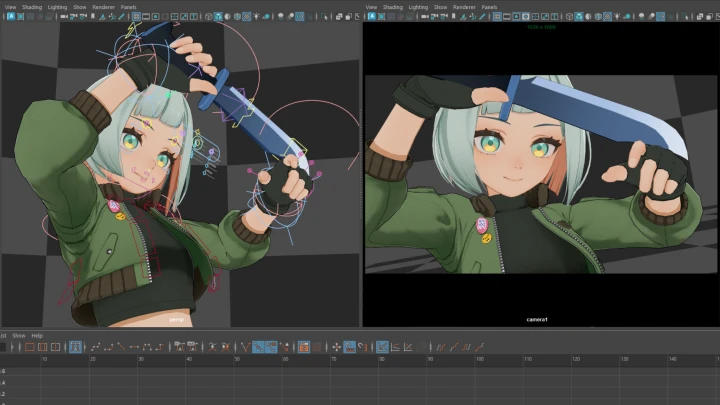Viewport: 720px width, 405px height.
Task: Open Shading menu in camera1 panel
Action: point(393,7)
